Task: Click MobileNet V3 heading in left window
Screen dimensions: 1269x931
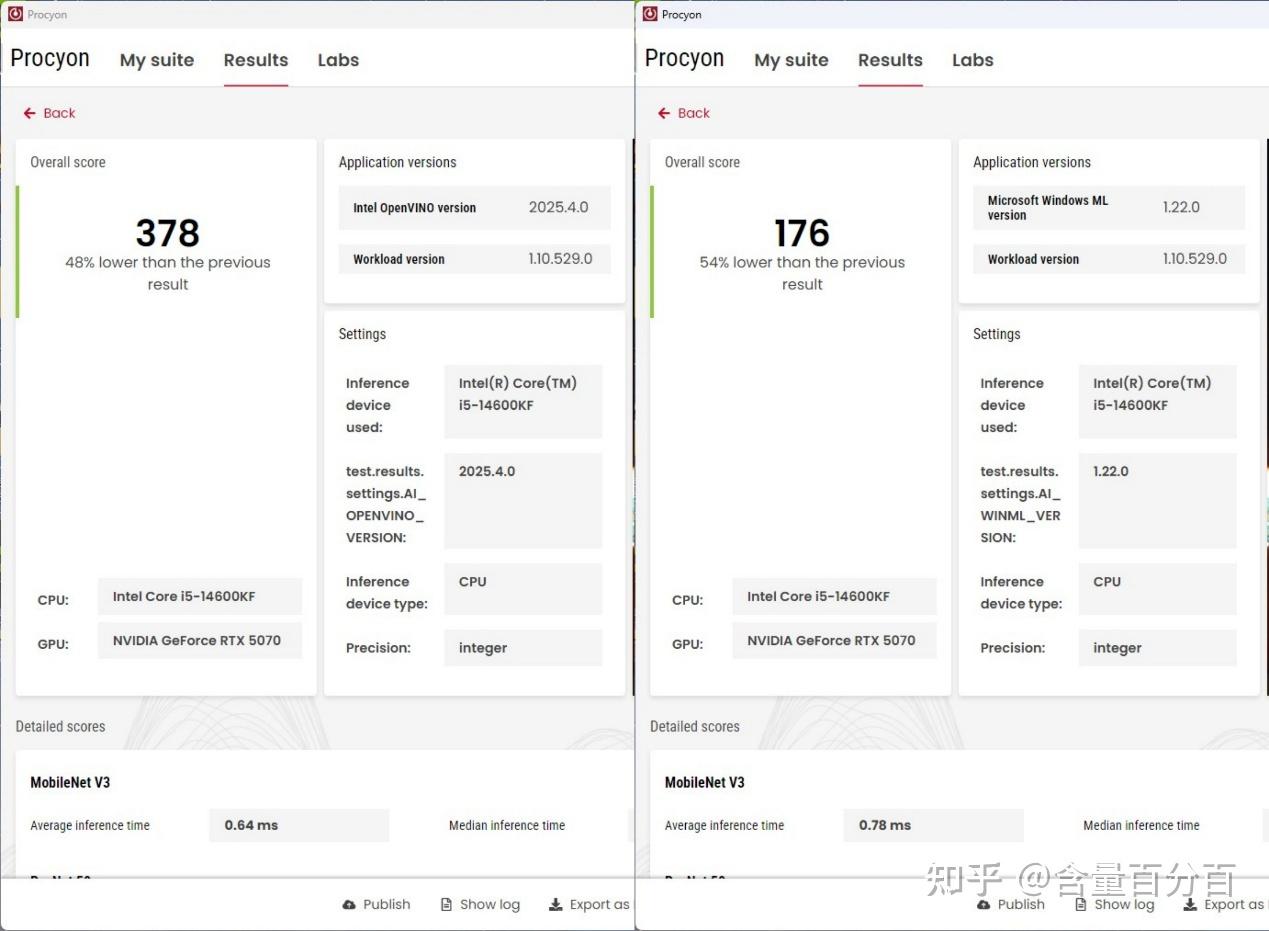Action: point(70,783)
